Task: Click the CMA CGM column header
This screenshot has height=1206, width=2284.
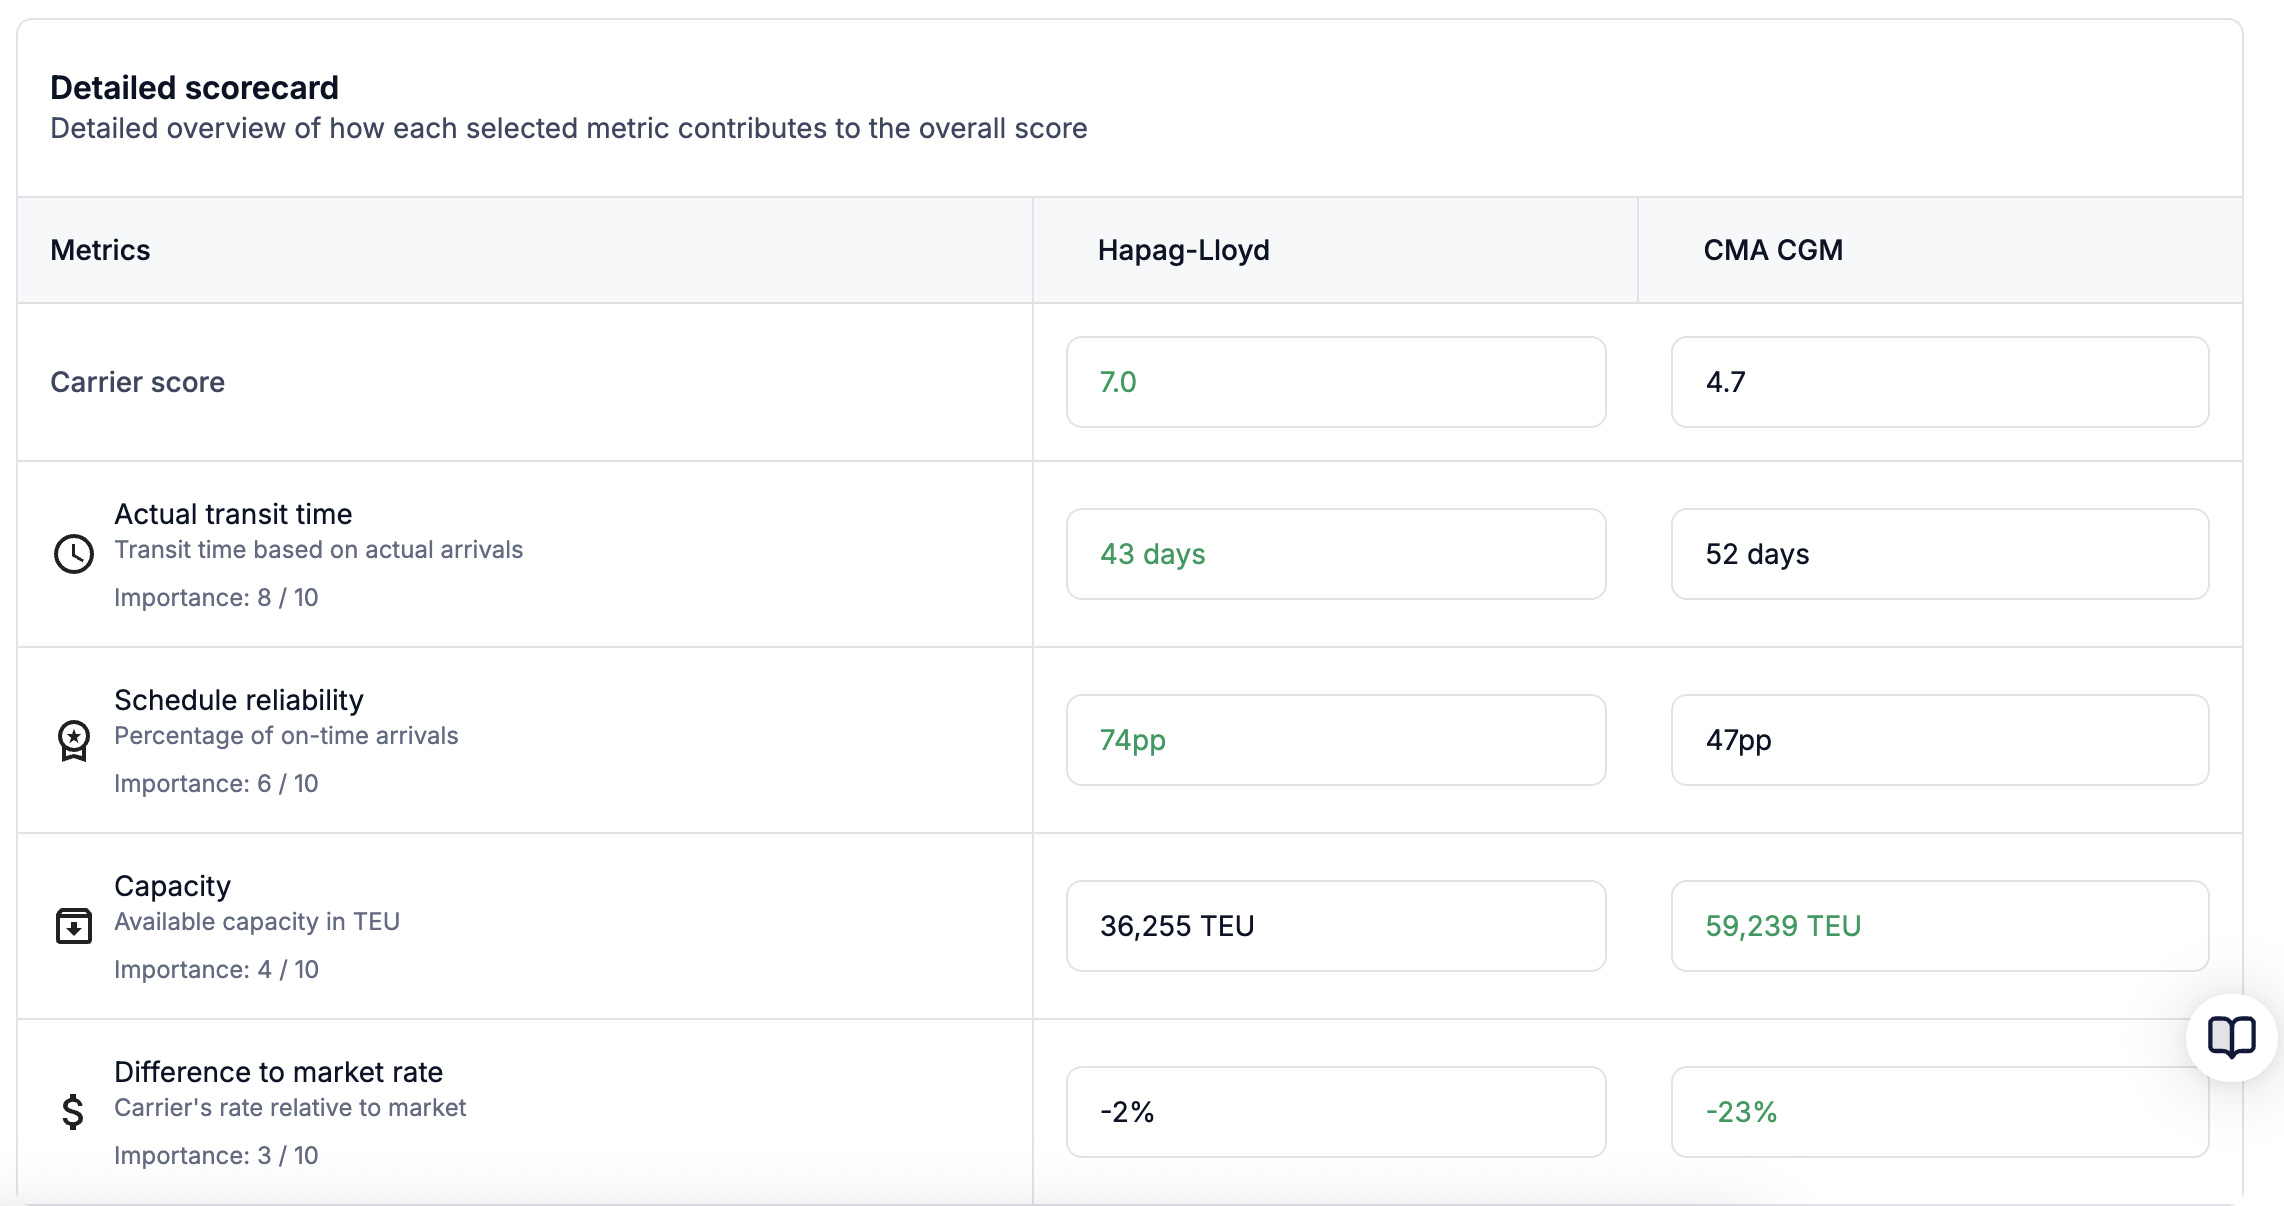Action: pyautogui.click(x=1772, y=250)
